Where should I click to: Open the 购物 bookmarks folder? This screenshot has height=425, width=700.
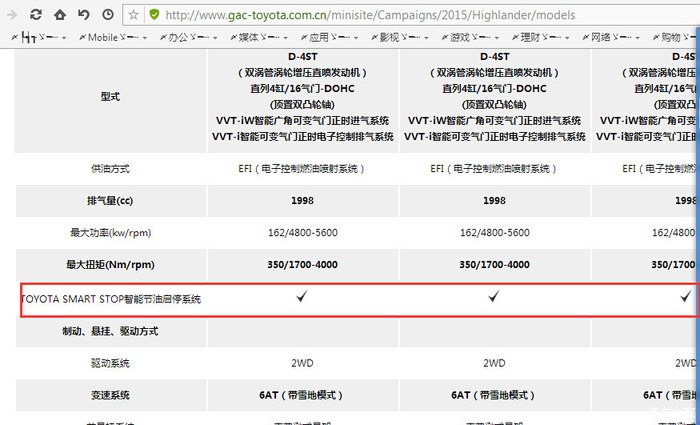coord(675,38)
